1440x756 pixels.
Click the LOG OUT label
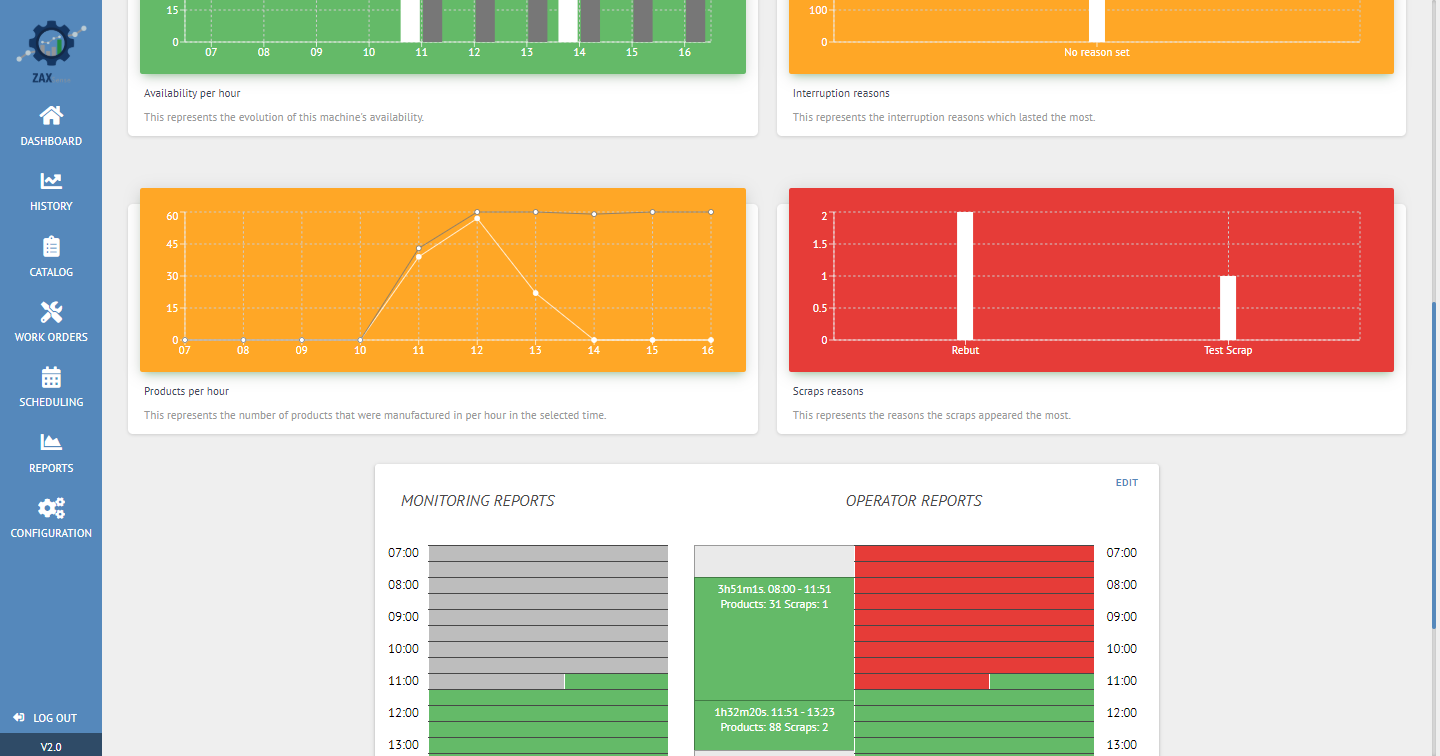[x=55, y=718]
